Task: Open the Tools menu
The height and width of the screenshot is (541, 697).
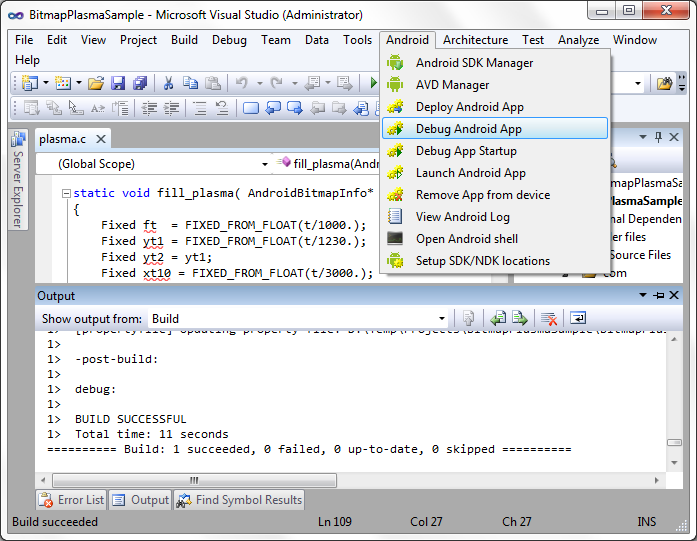Action: [357, 40]
